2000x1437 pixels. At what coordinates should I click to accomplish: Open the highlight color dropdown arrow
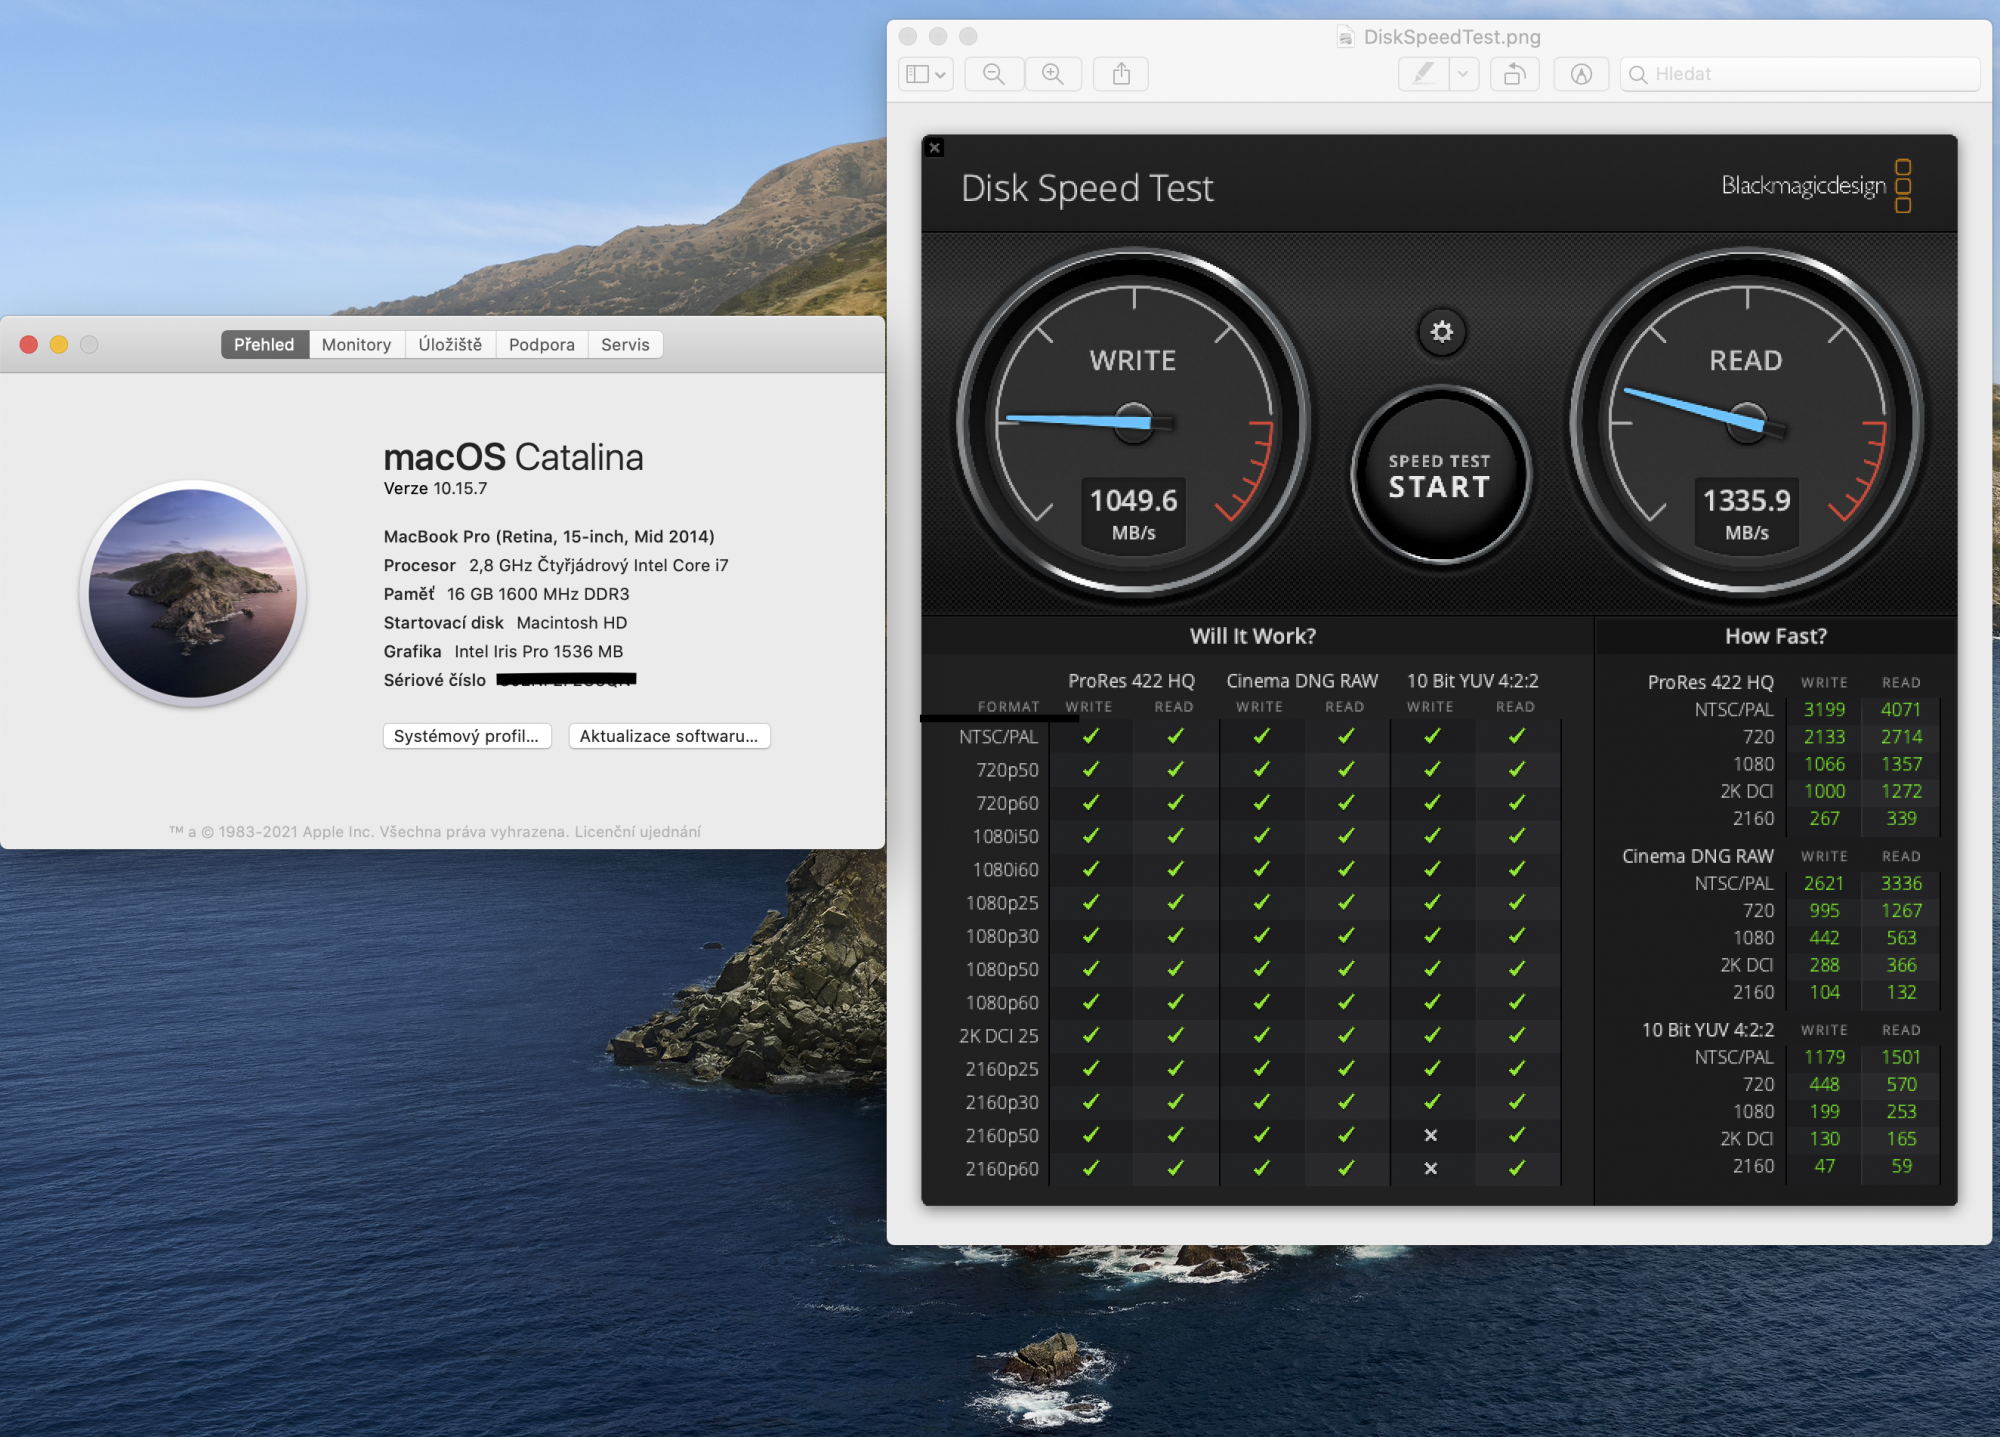point(1464,74)
